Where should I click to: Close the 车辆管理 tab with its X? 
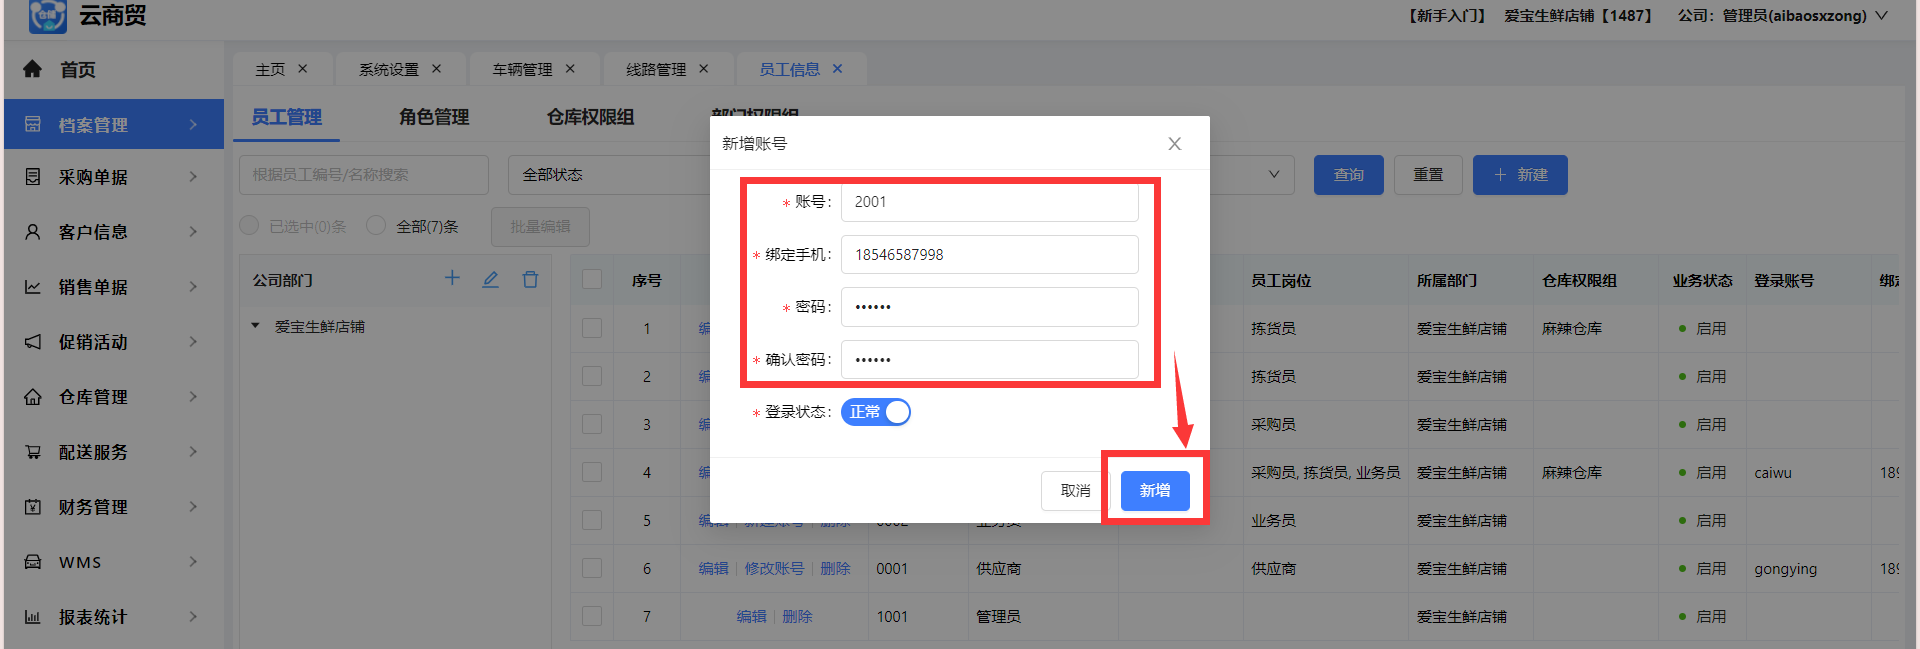(570, 69)
